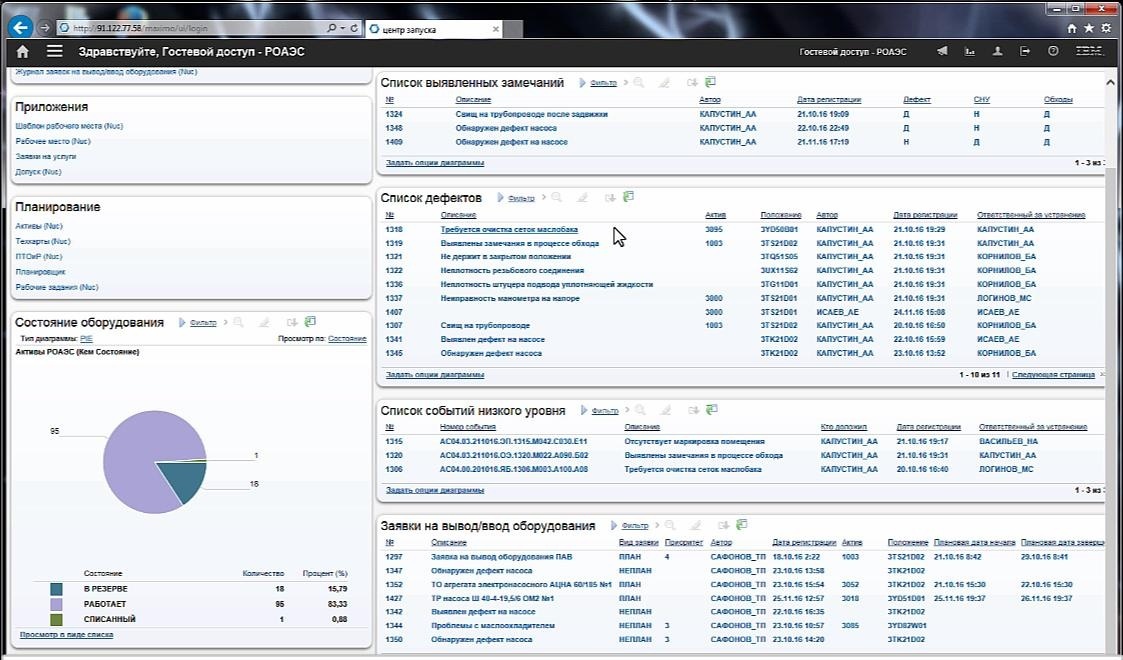Refresh the Заявки на вывод/ввод оборудования portlet
Viewport: 1123px width, 660px height.
[742, 525]
